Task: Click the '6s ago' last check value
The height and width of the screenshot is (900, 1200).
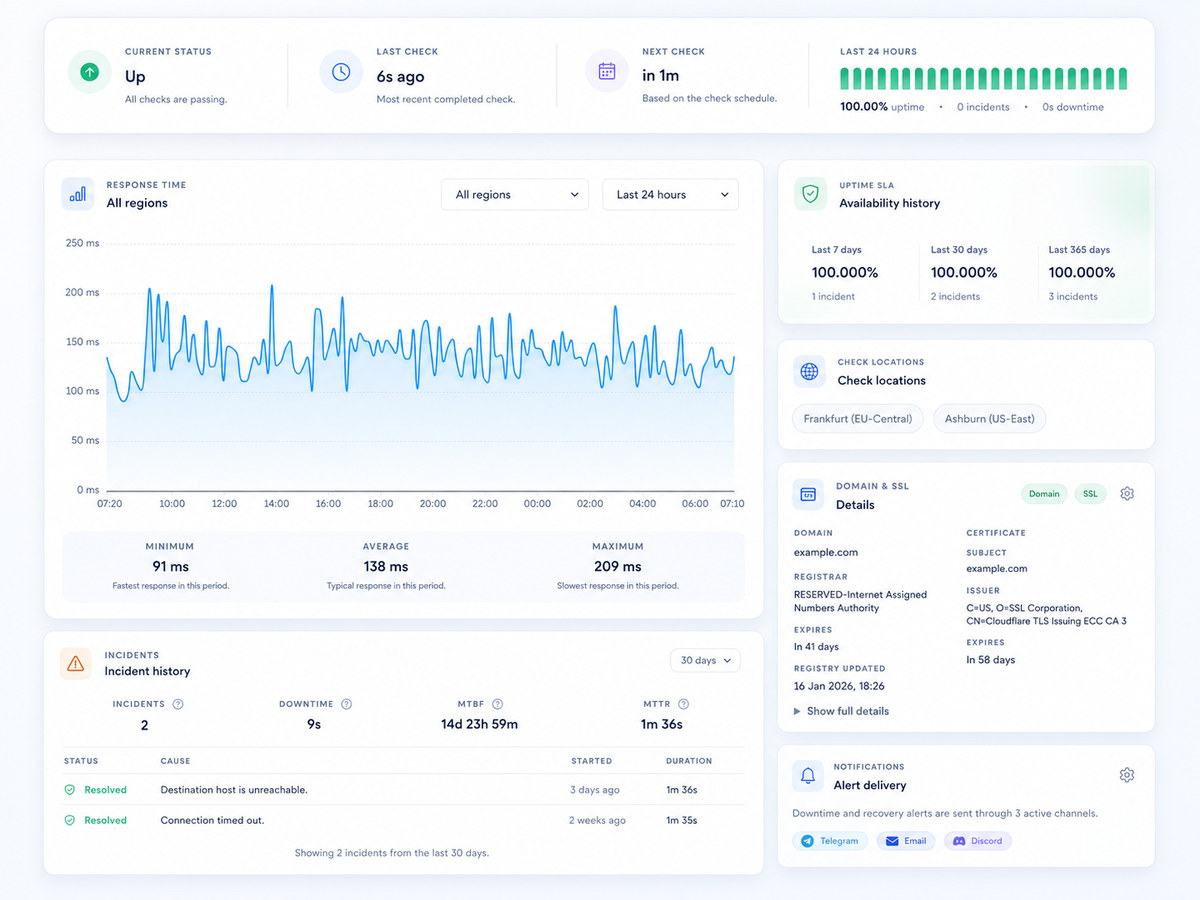Action: point(400,77)
